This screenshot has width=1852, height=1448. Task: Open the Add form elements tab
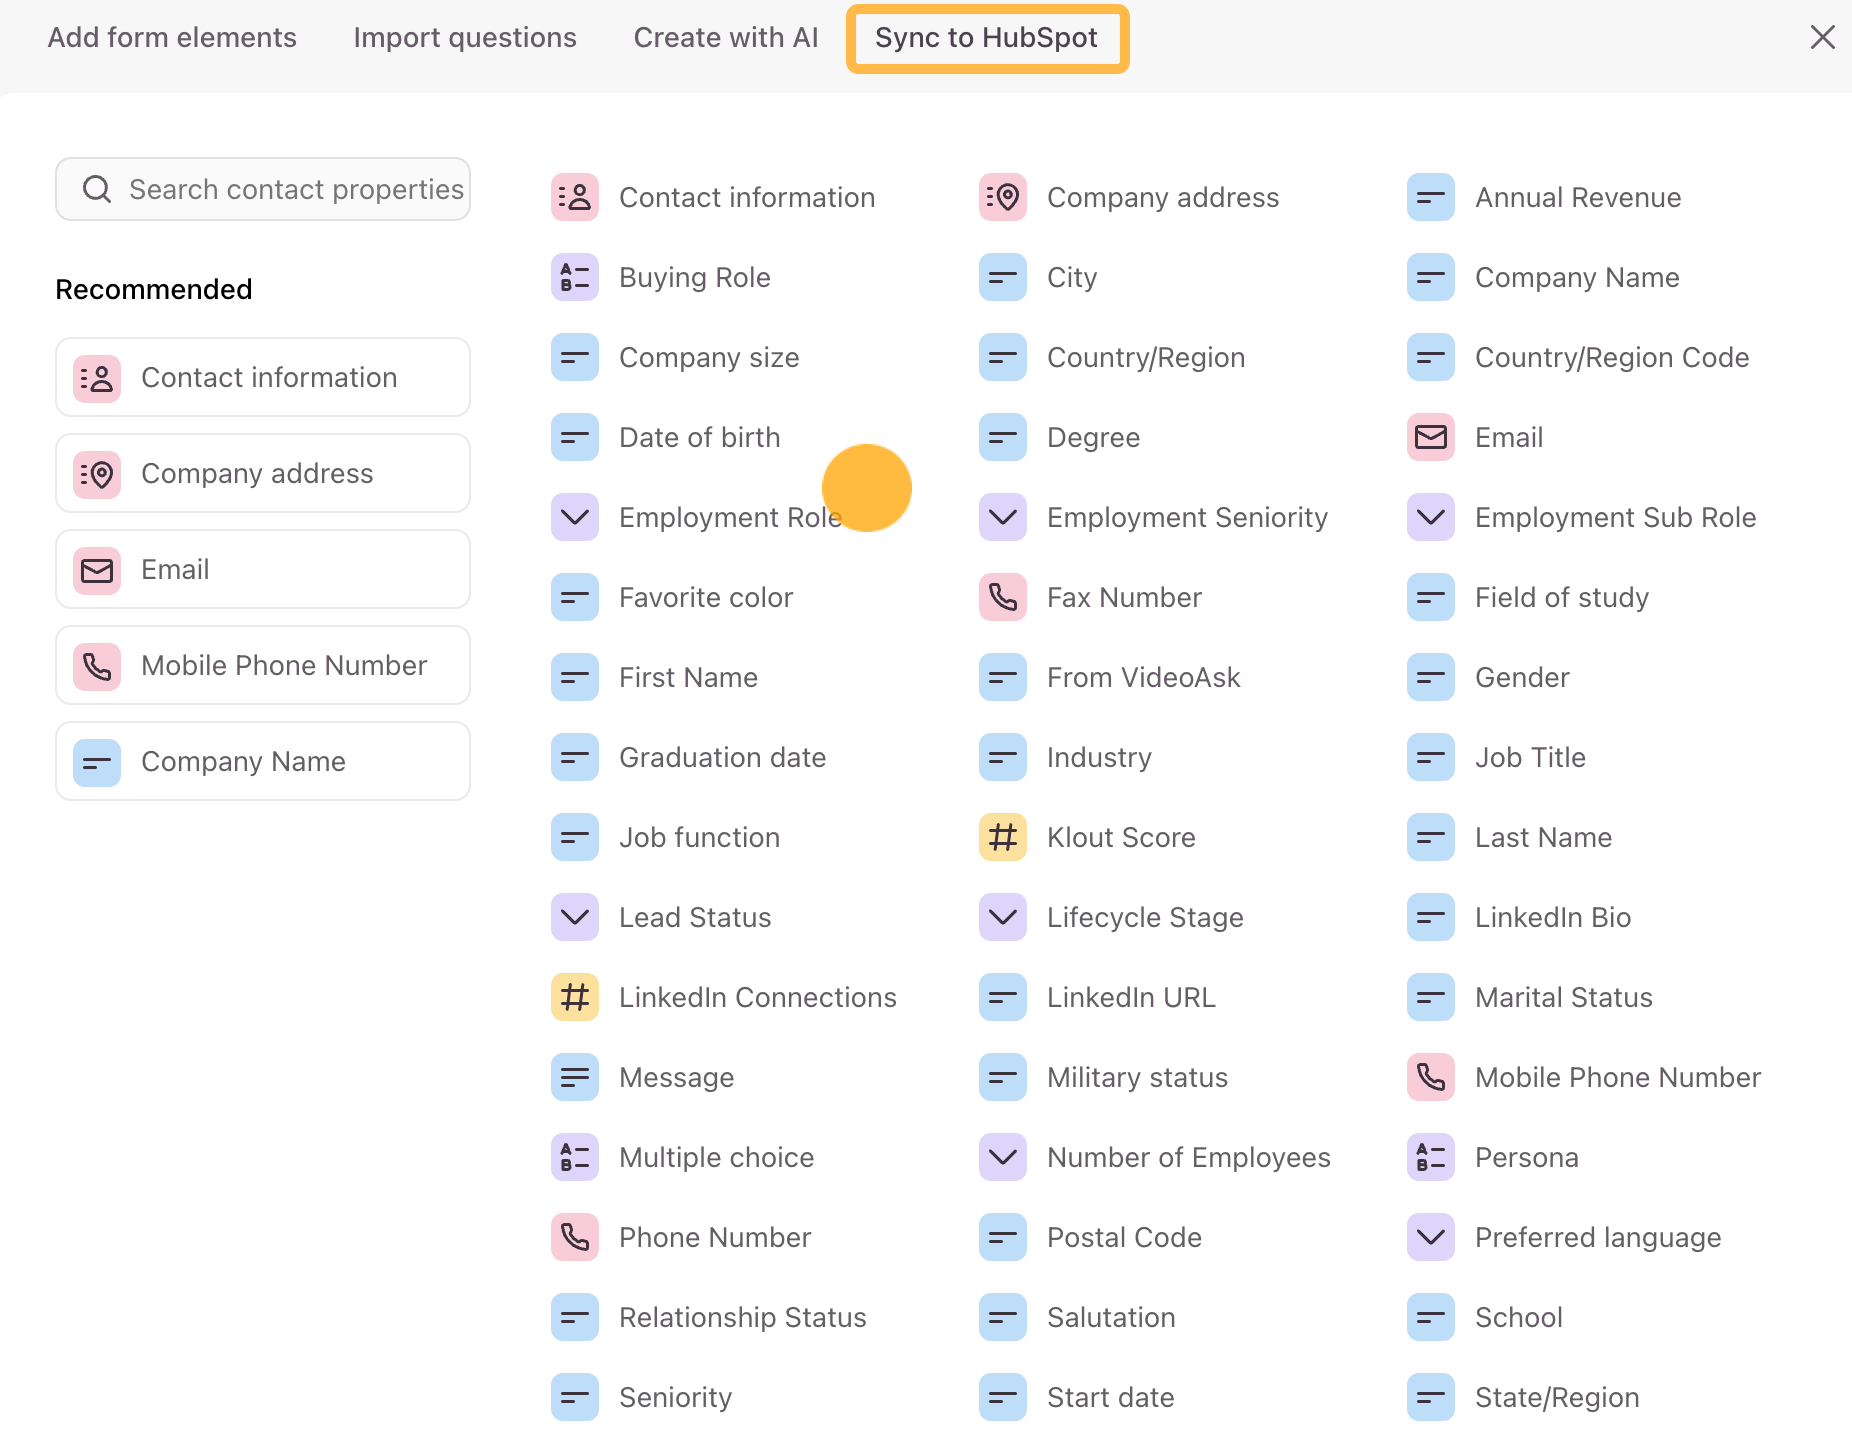(x=172, y=38)
